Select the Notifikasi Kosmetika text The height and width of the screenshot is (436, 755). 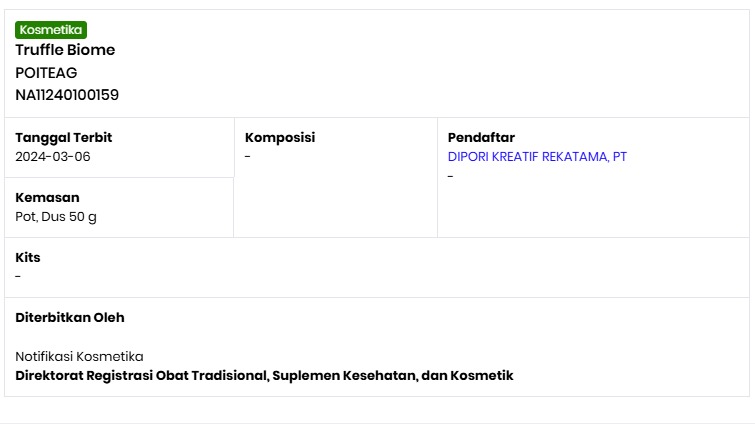click(x=79, y=357)
